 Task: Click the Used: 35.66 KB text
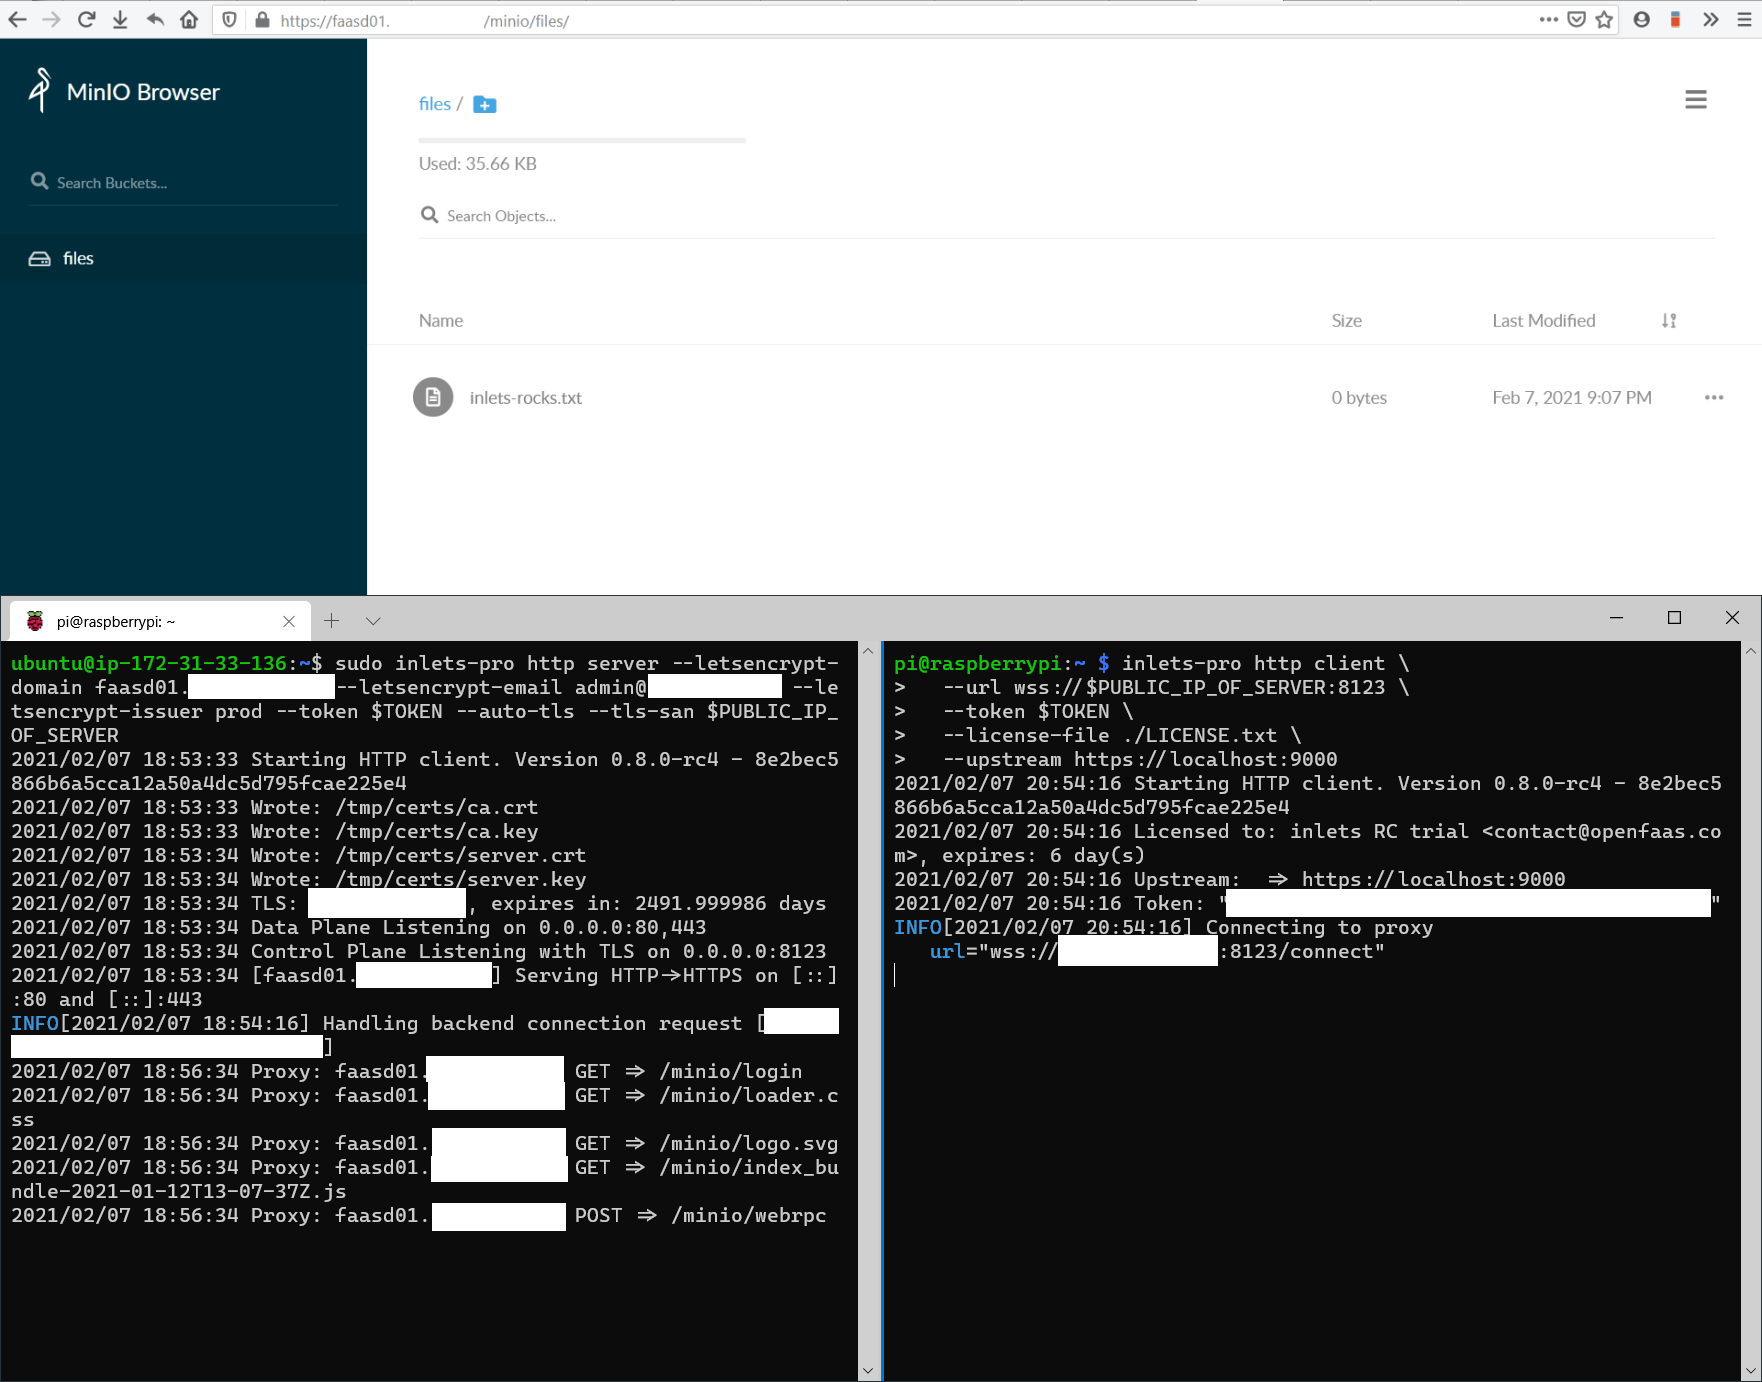click(x=477, y=164)
